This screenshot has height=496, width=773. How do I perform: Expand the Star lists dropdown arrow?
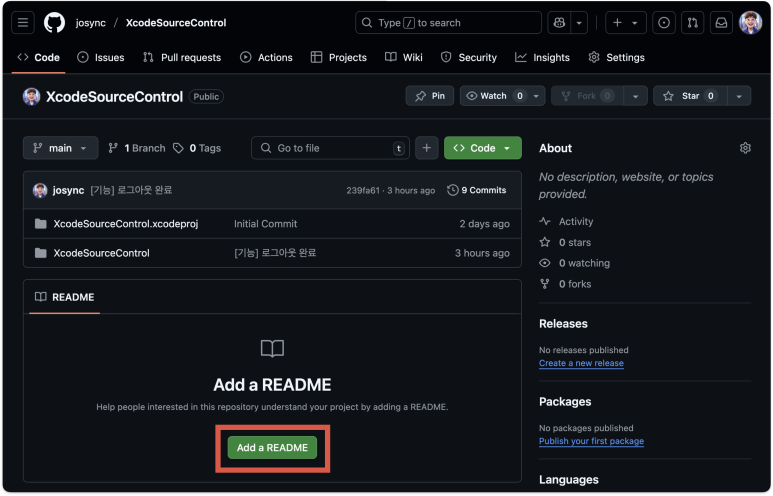pyautogui.click(x=739, y=96)
